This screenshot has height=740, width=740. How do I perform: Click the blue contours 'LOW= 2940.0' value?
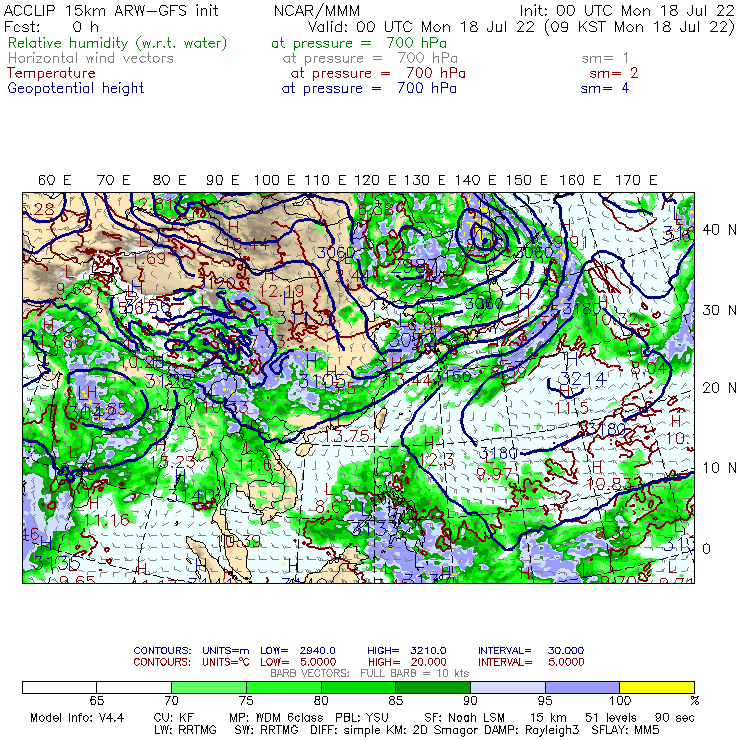298,650
